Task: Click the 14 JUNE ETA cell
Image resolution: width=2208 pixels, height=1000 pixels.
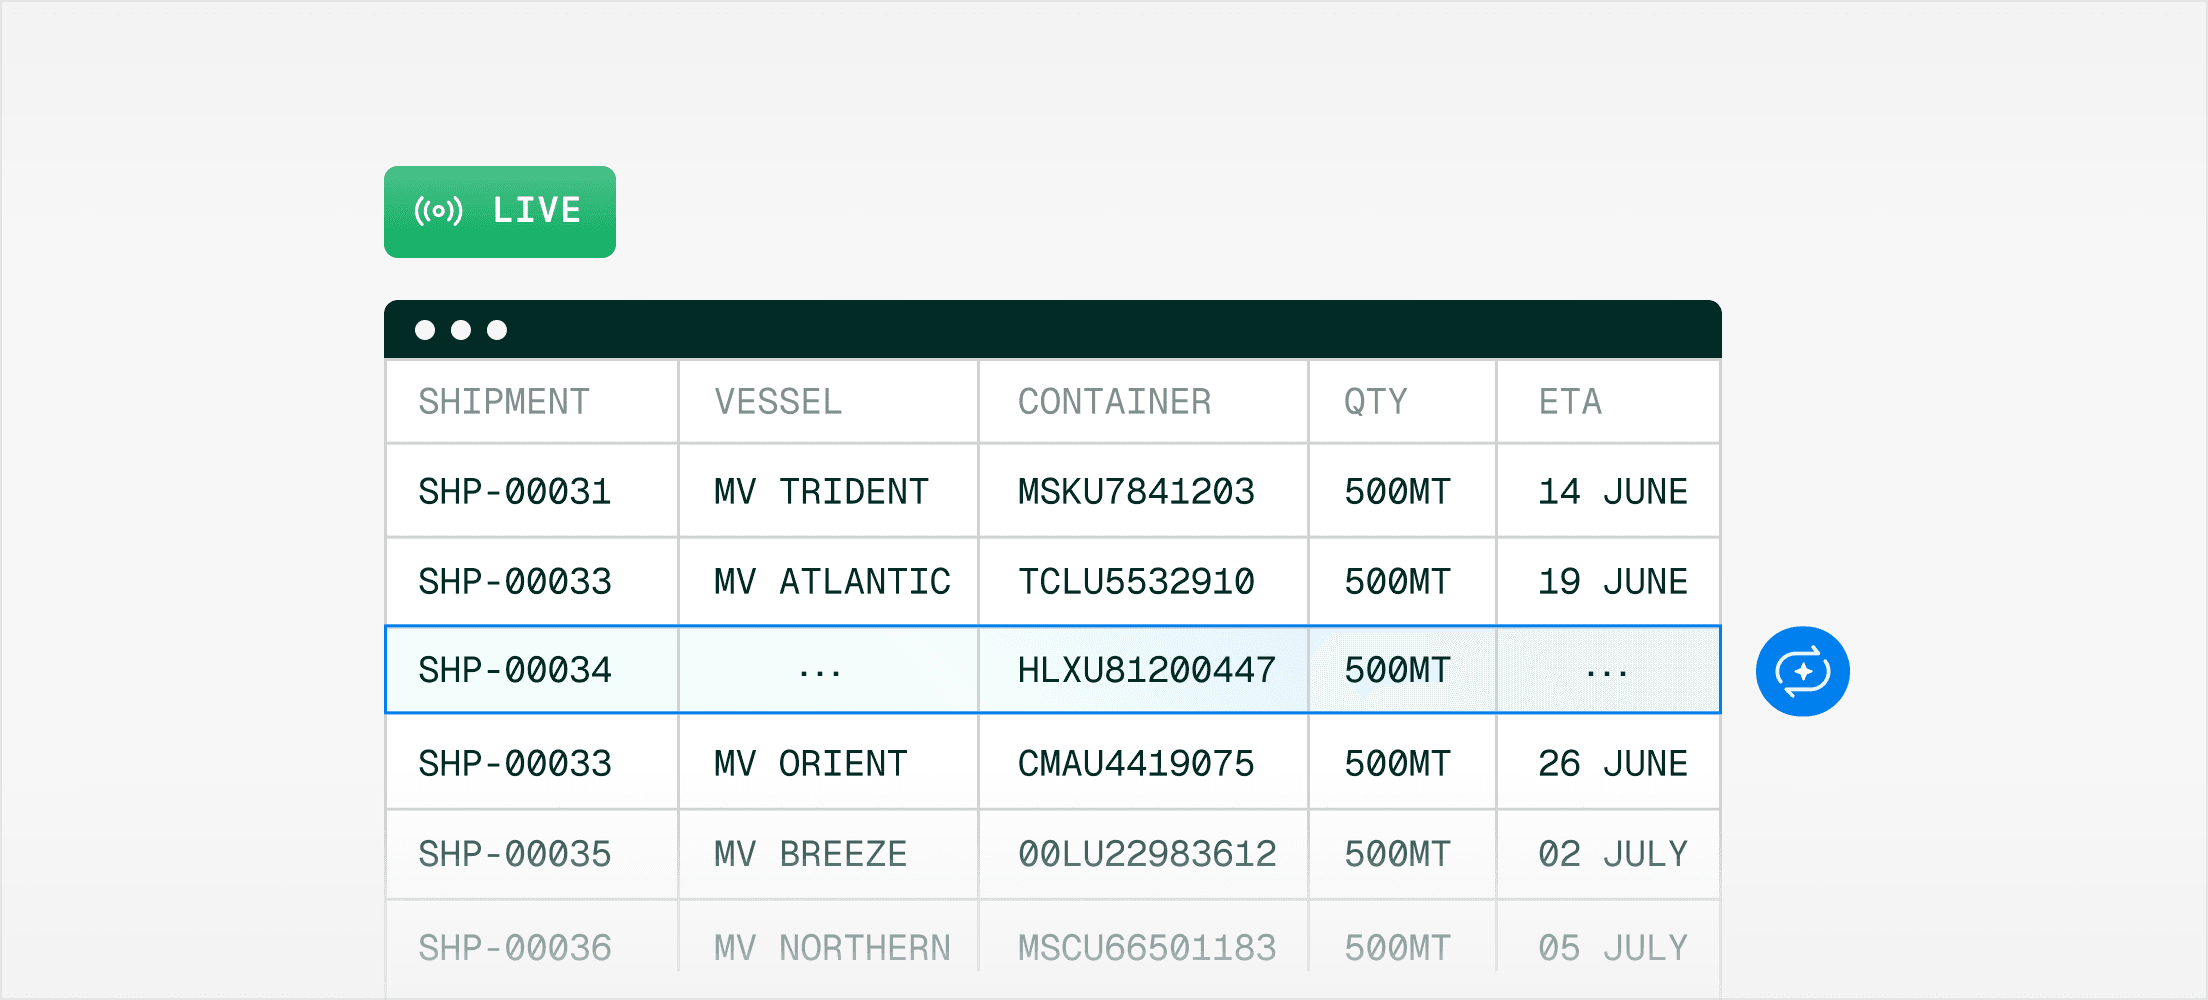Action: (x=1608, y=491)
